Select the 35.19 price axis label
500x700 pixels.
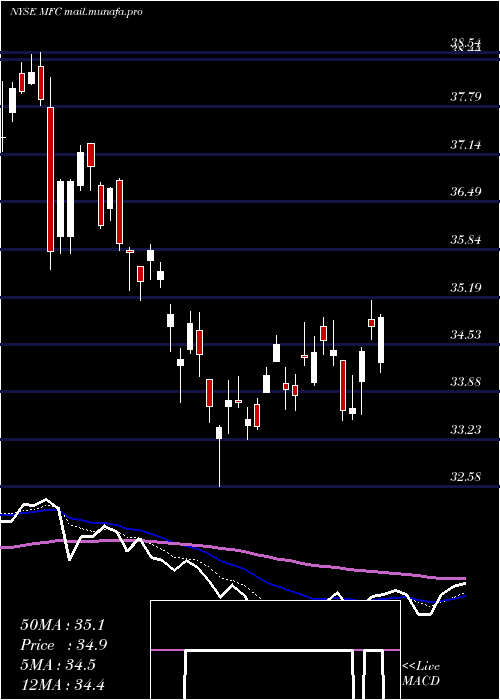point(466,288)
